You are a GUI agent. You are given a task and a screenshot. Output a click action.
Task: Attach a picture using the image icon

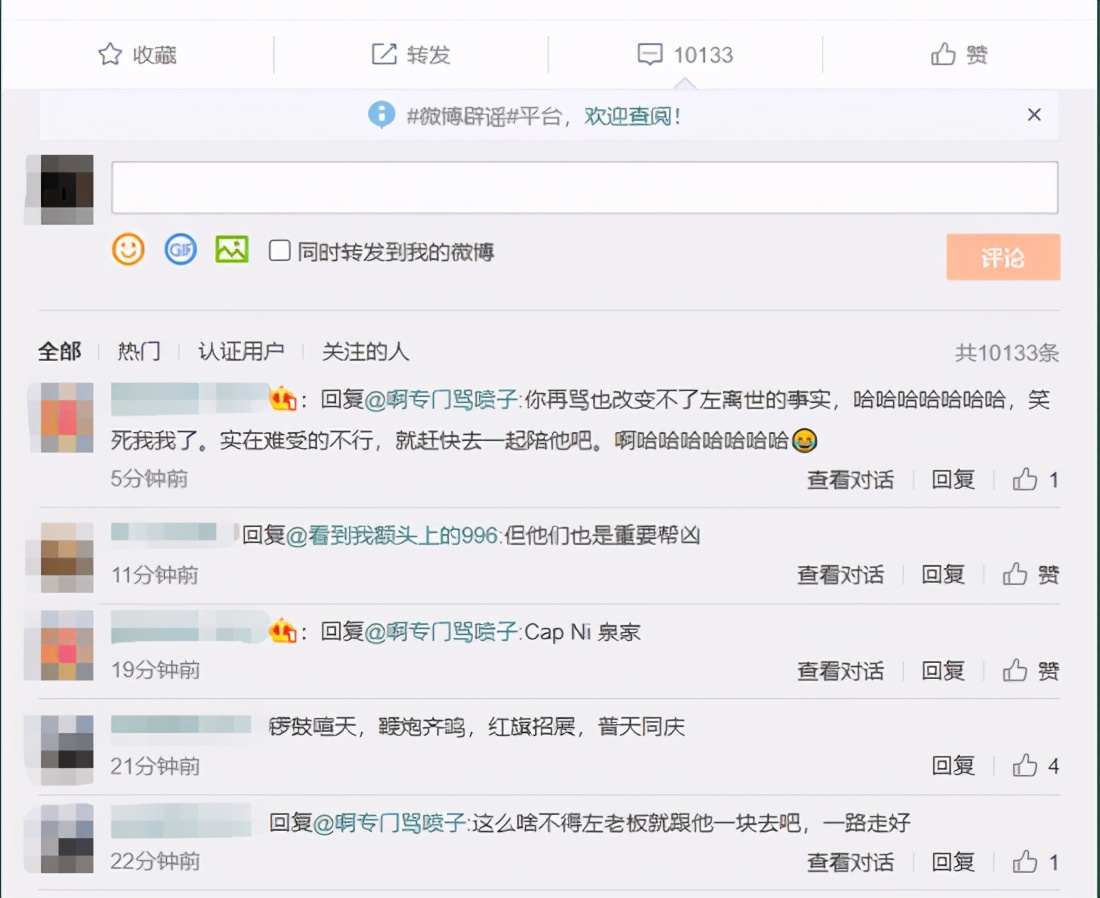pos(231,249)
